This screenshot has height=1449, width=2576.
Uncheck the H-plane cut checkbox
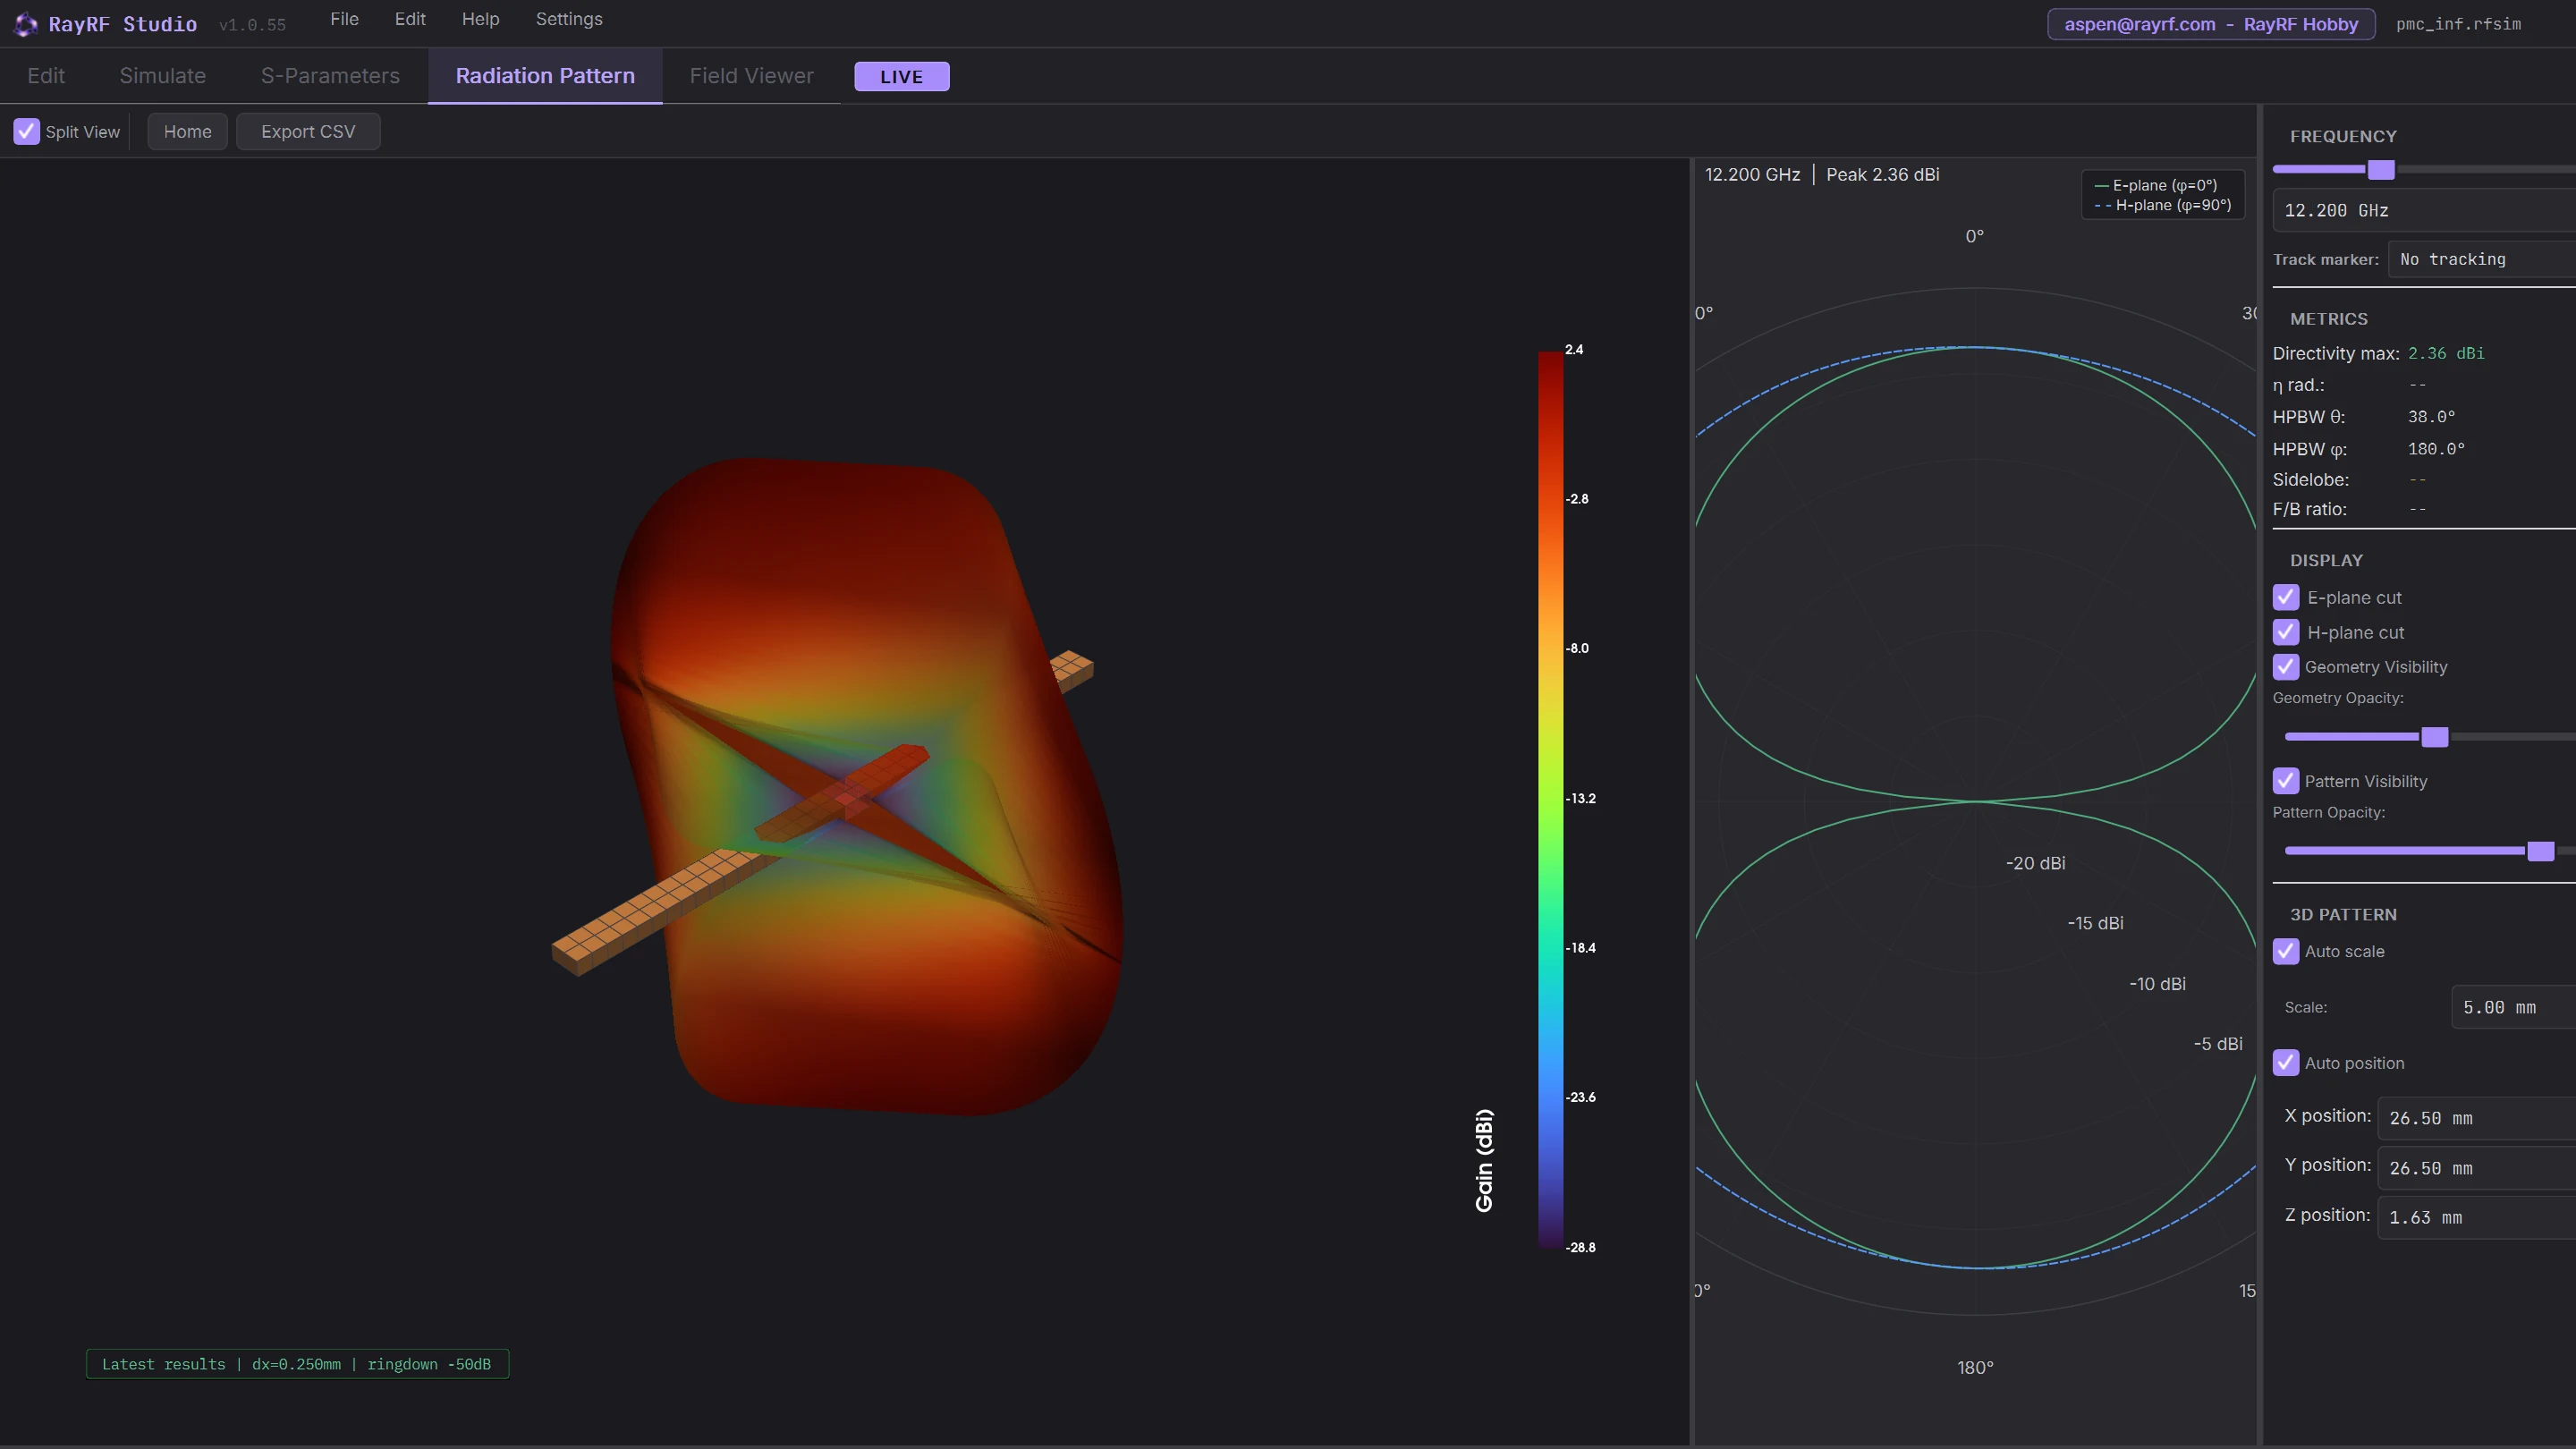2286,632
